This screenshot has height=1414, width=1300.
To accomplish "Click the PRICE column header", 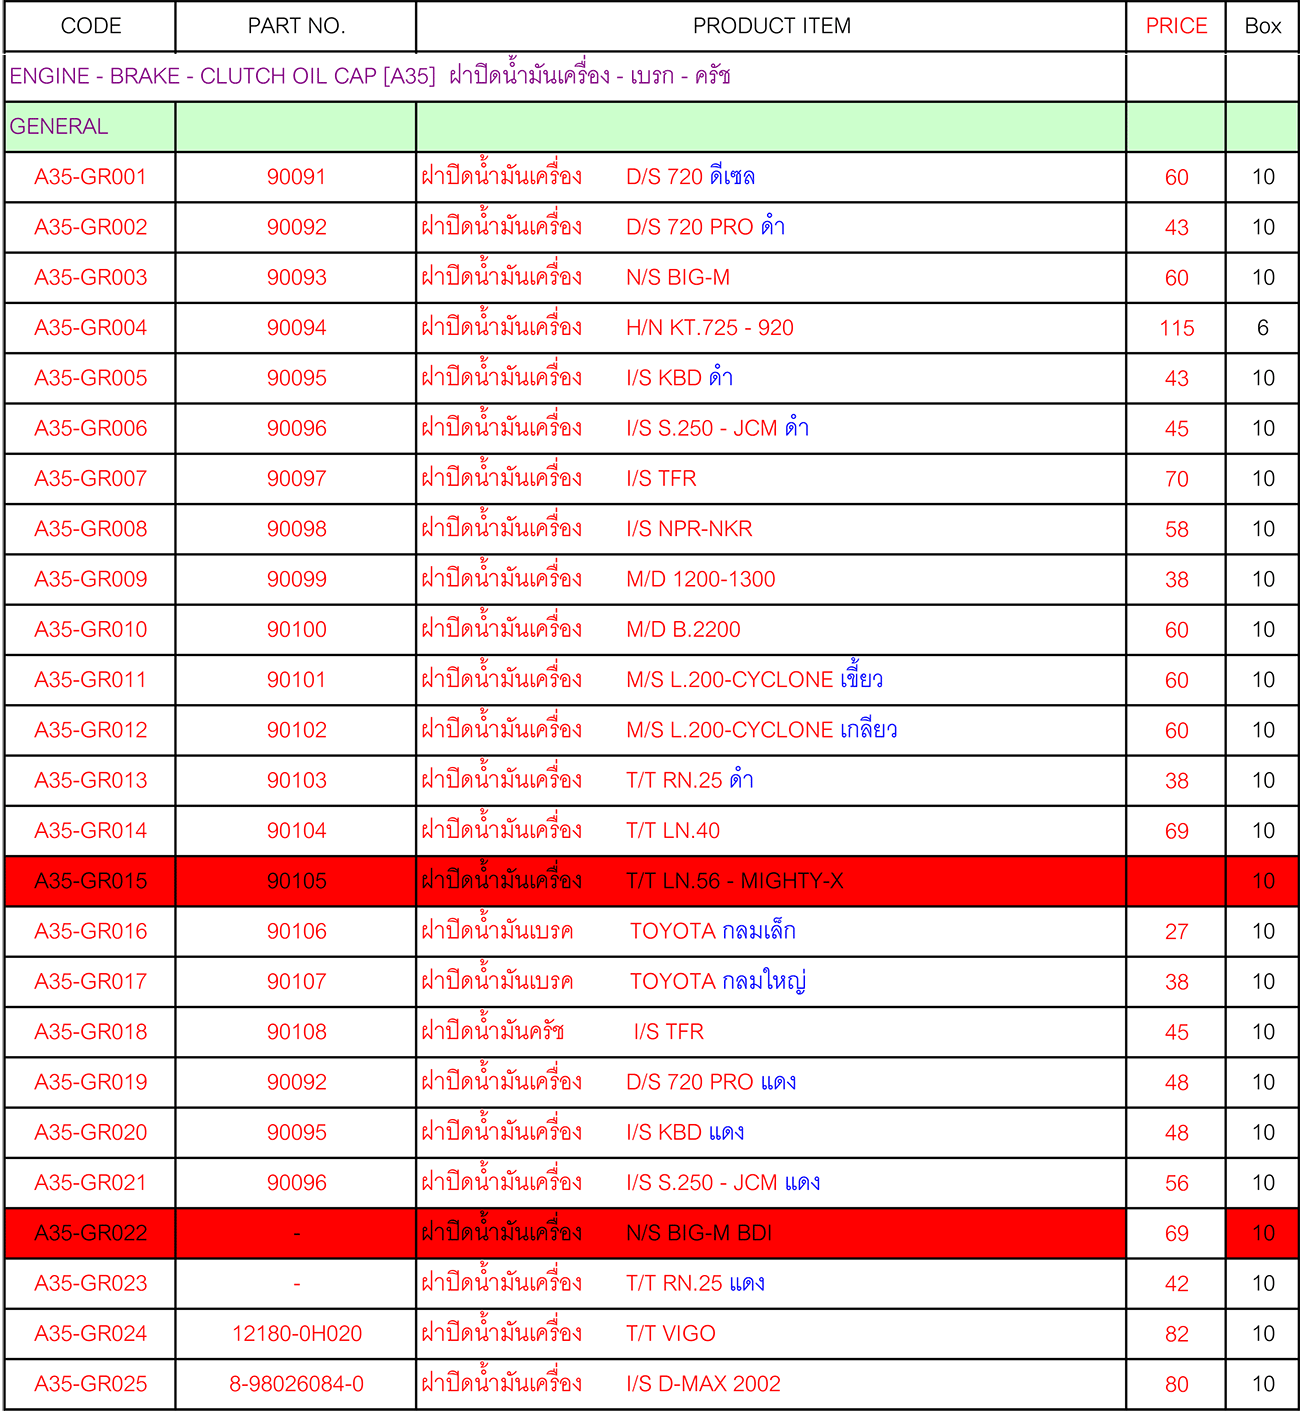I will click(1176, 26).
